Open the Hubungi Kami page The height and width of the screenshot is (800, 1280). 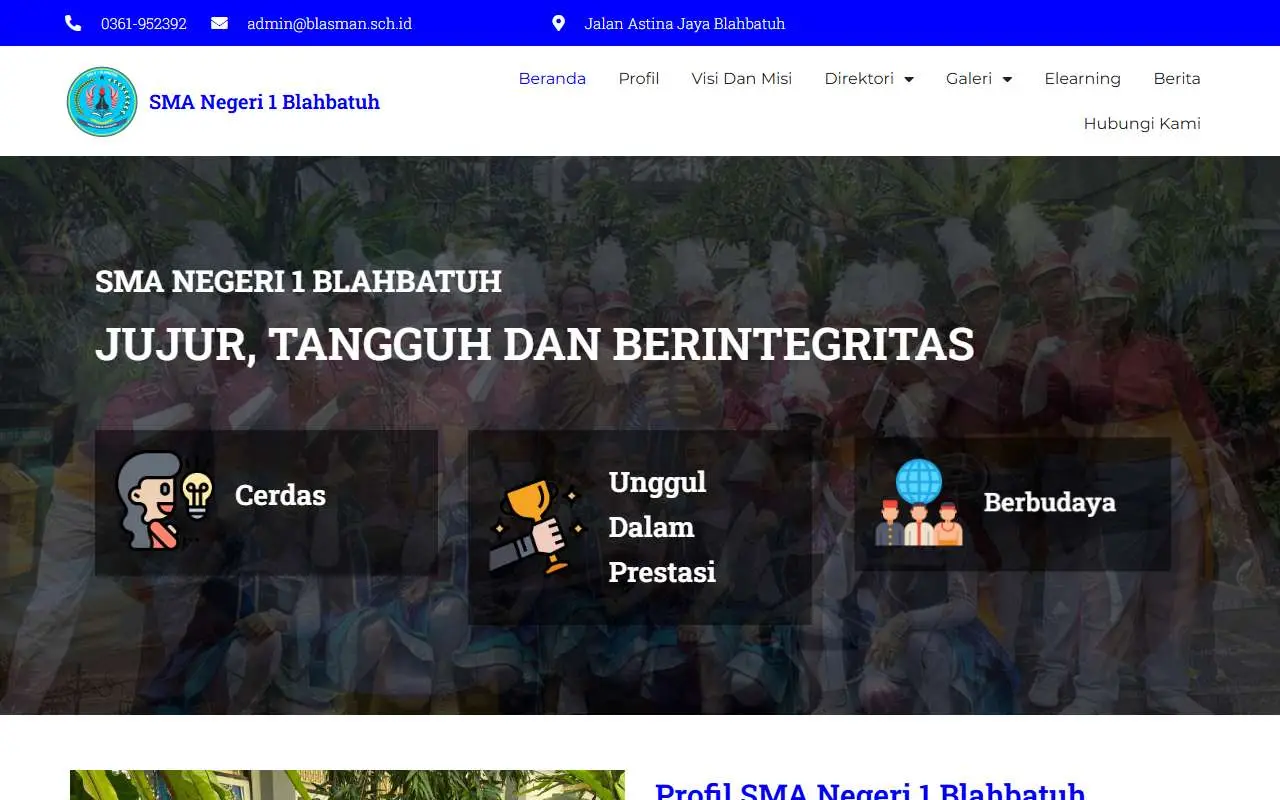tap(1142, 123)
